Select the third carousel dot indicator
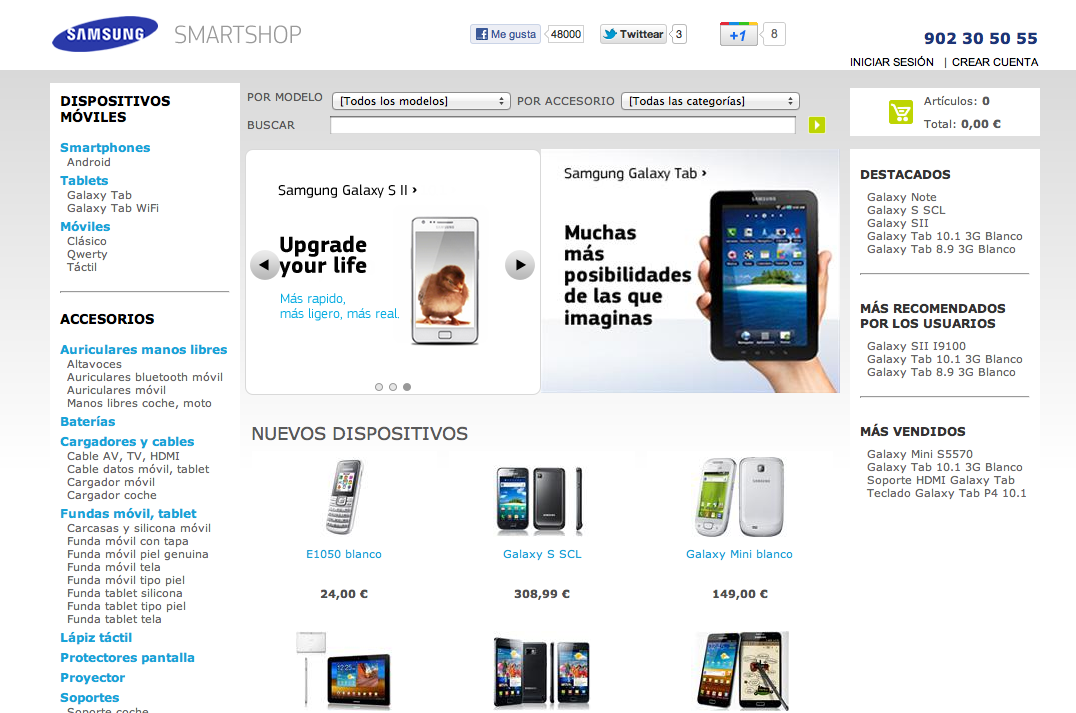The image size is (1076, 713). click(407, 387)
